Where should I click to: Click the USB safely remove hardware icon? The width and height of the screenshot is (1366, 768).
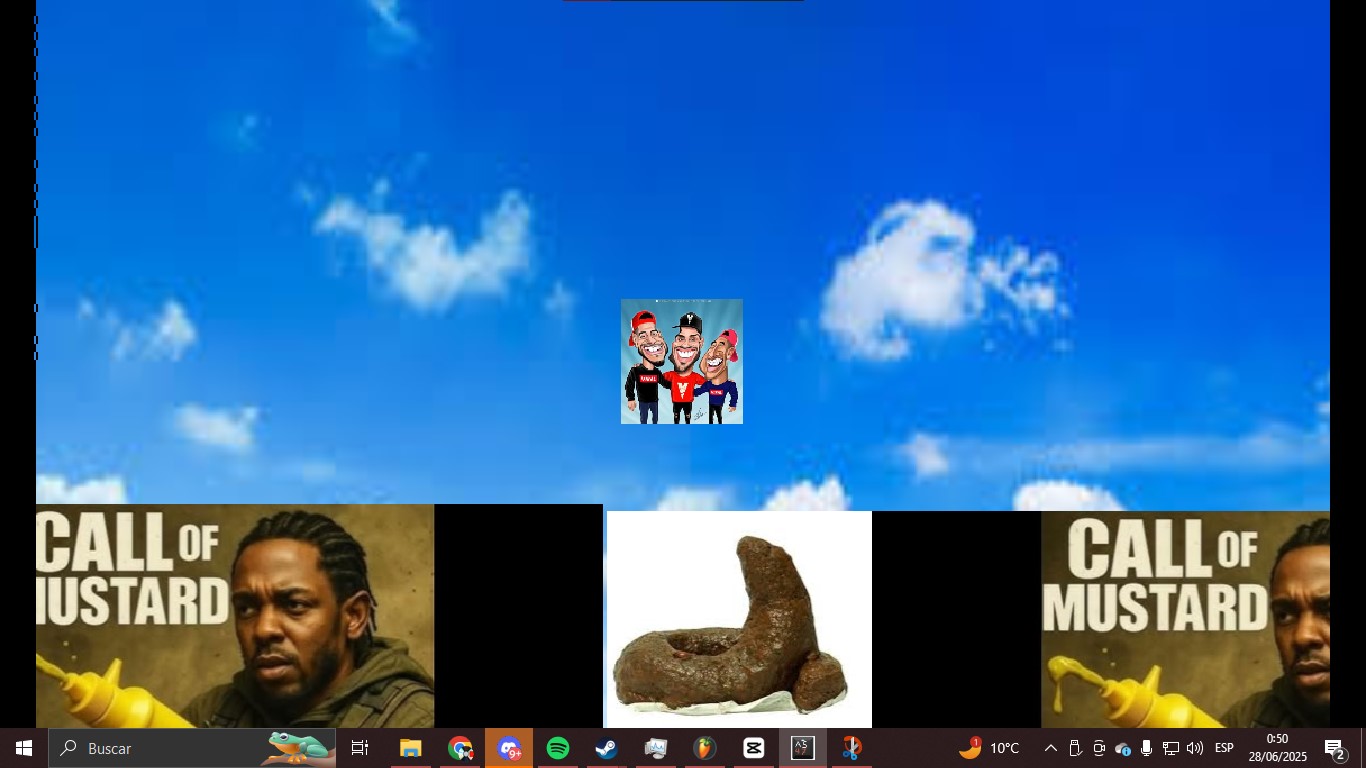pos(1075,748)
